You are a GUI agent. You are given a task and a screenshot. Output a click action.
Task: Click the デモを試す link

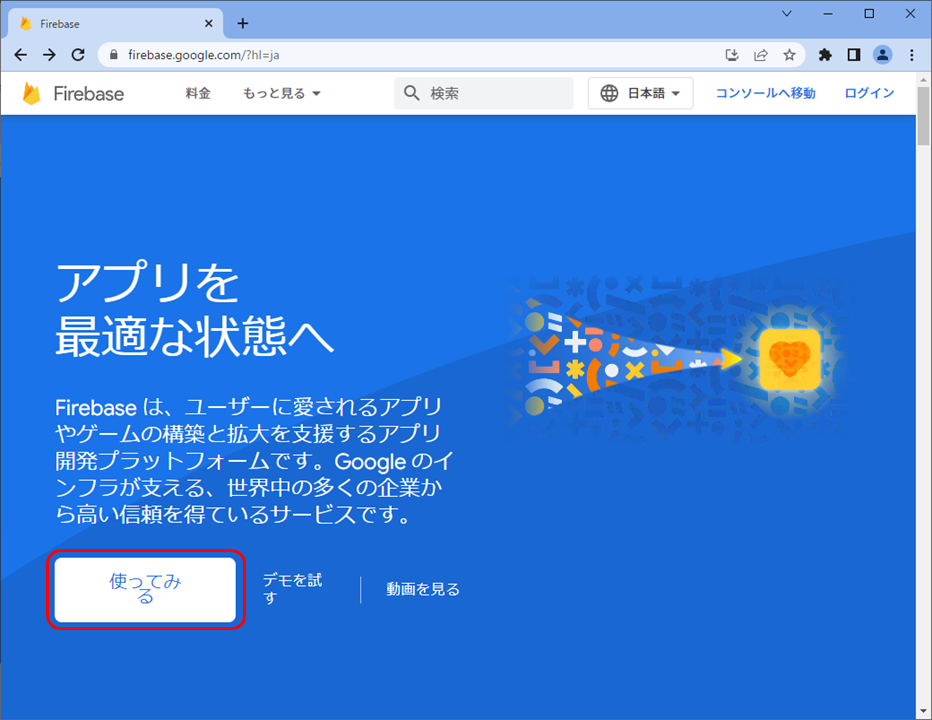click(292, 589)
